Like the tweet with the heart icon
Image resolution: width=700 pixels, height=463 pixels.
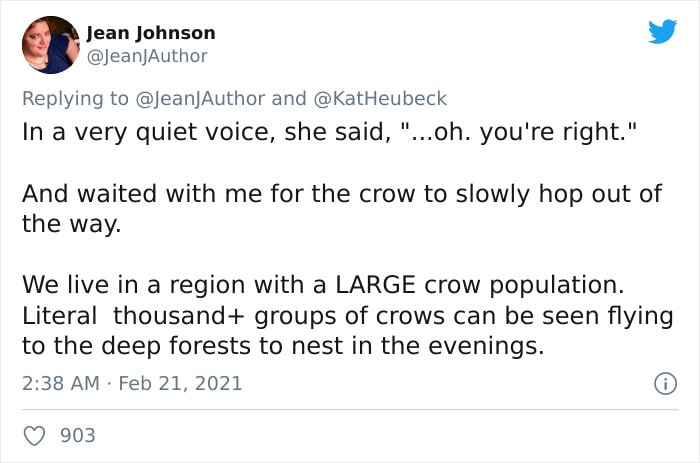(34, 435)
